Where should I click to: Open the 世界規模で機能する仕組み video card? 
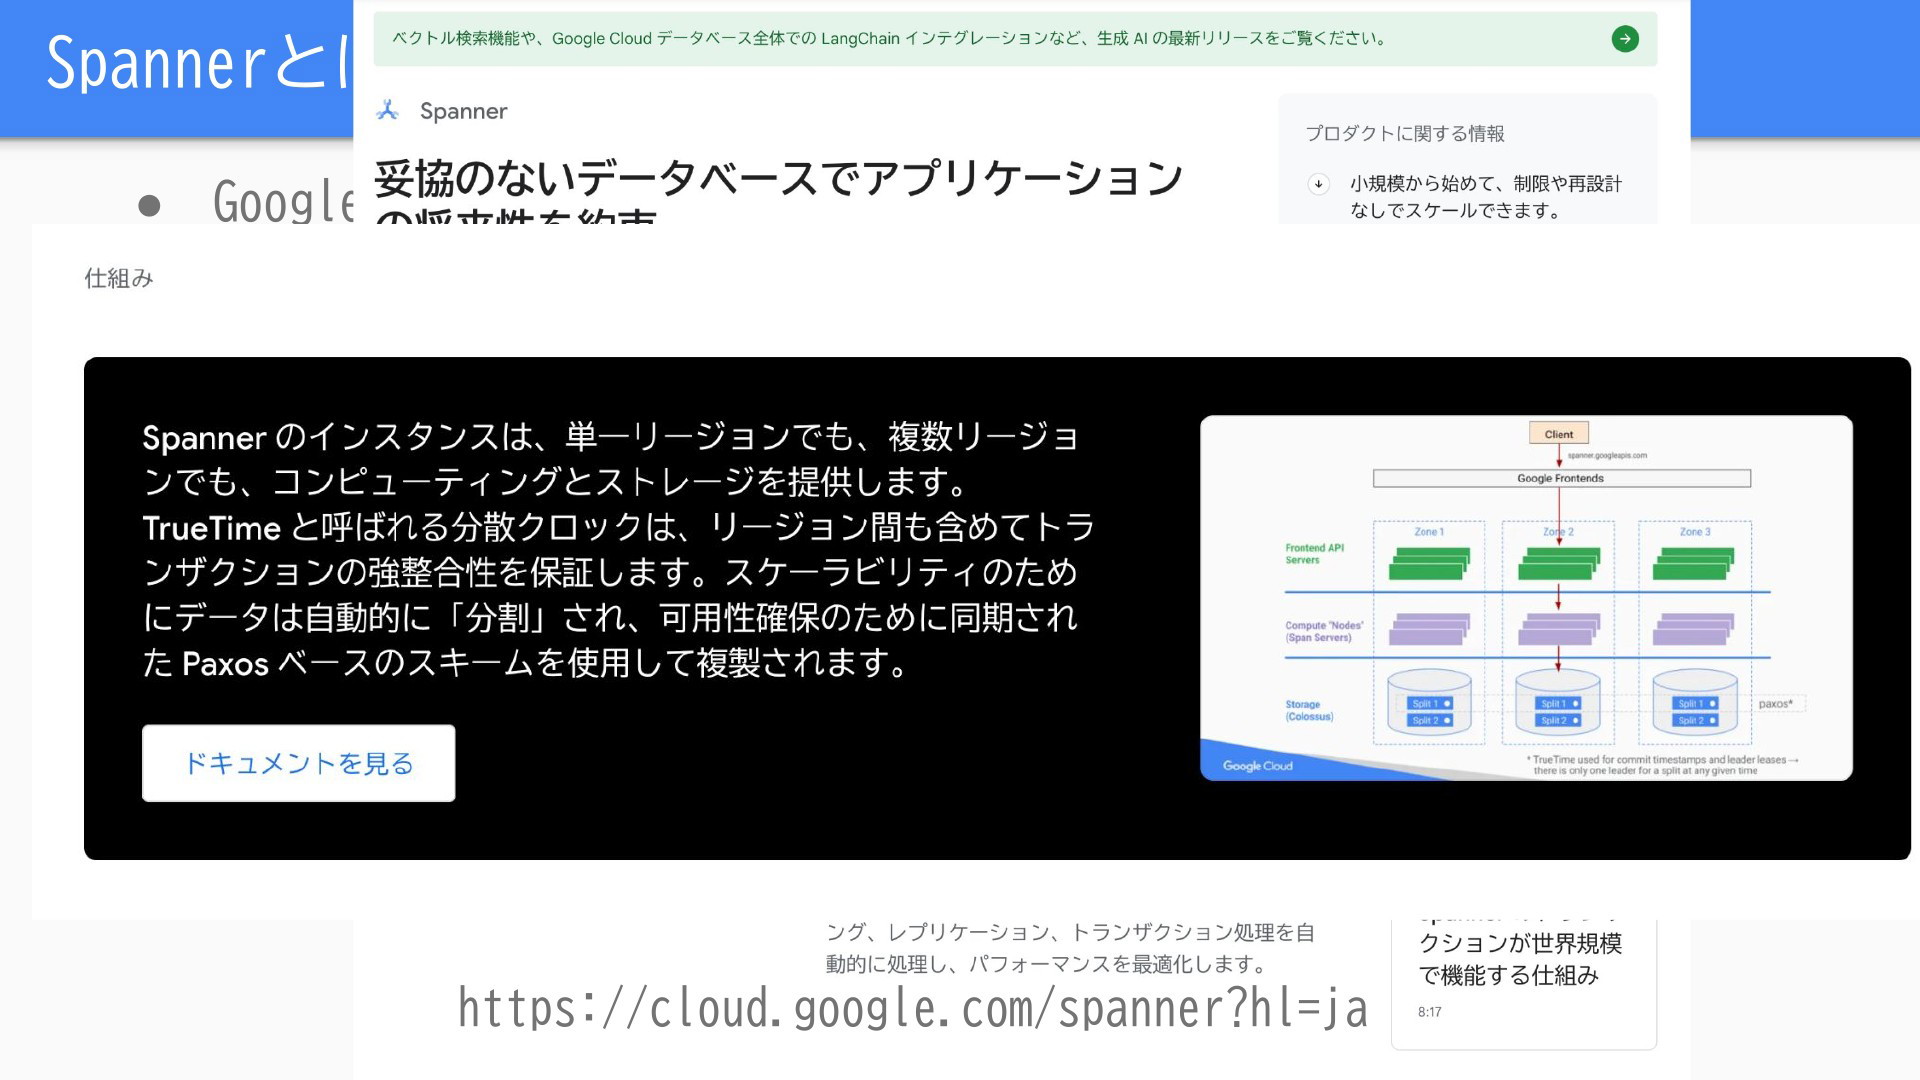pos(1523,985)
